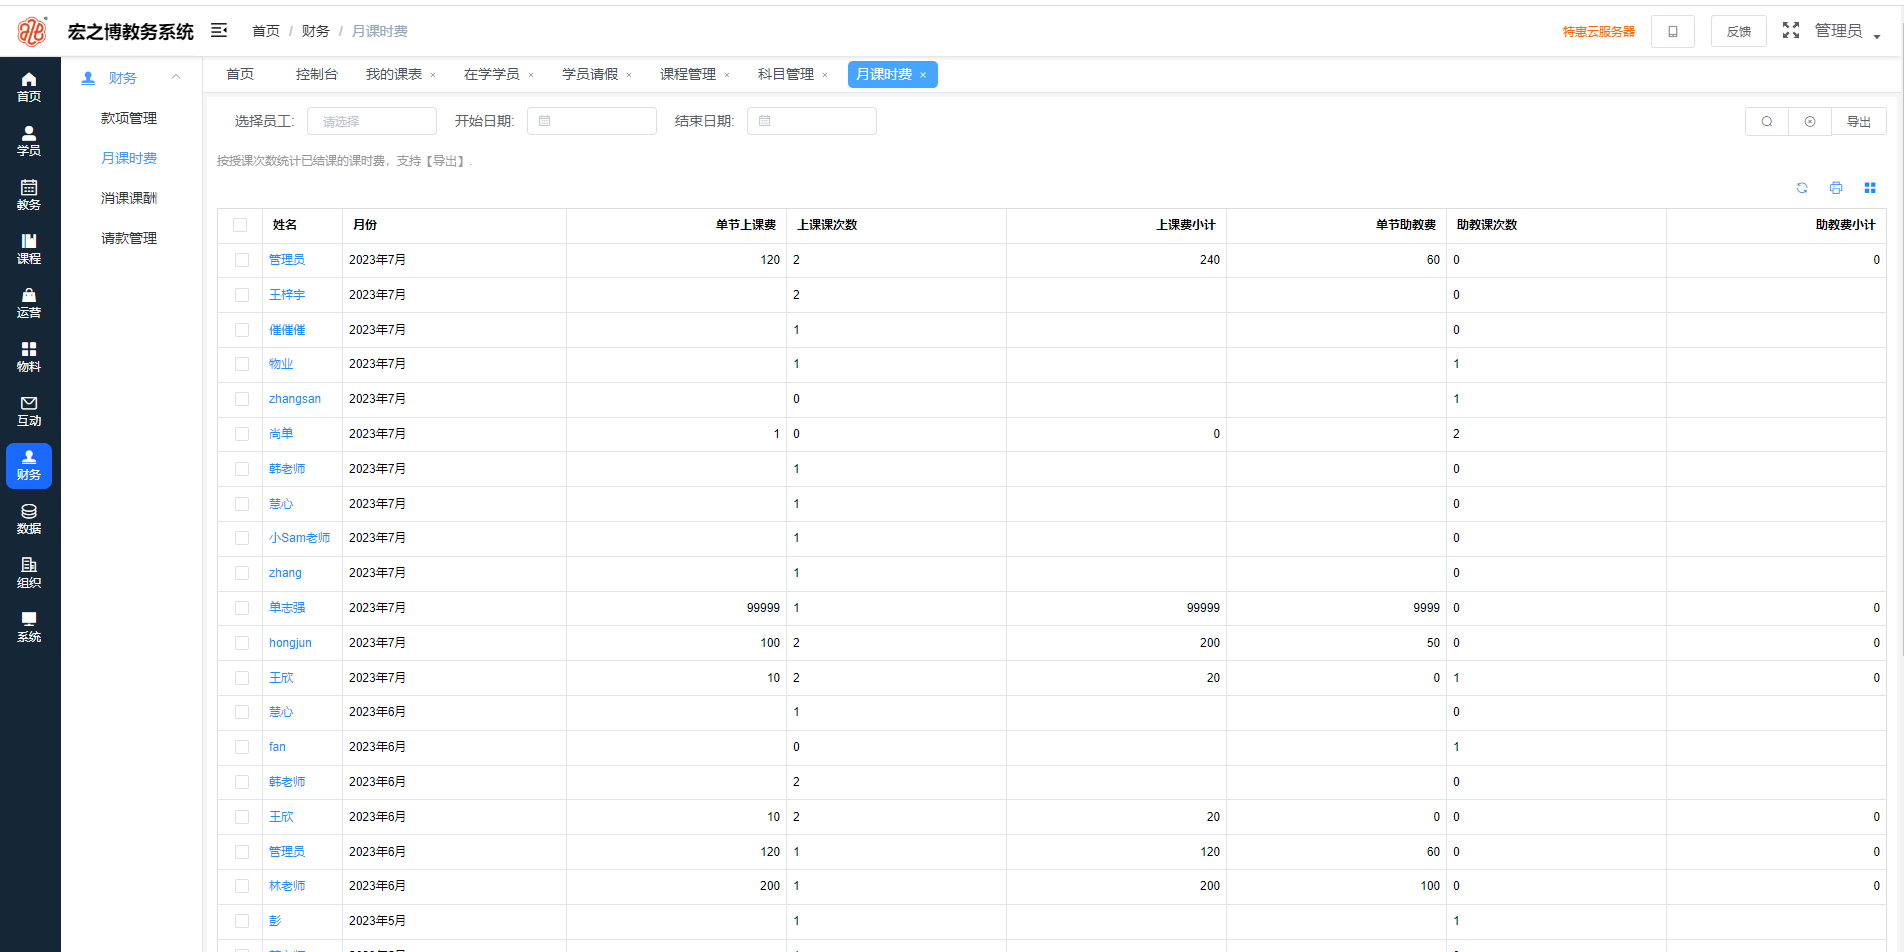Check the 尚单 row checkbox
The height and width of the screenshot is (952, 1904).
click(x=242, y=434)
